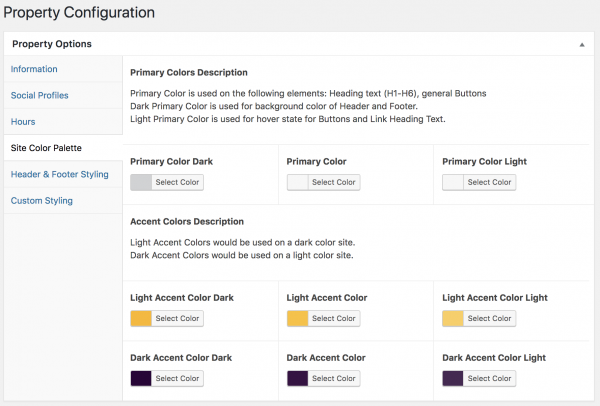Click Light Accent Color Light yellow swatch
This screenshot has width=600, height=406.
pos(453,318)
